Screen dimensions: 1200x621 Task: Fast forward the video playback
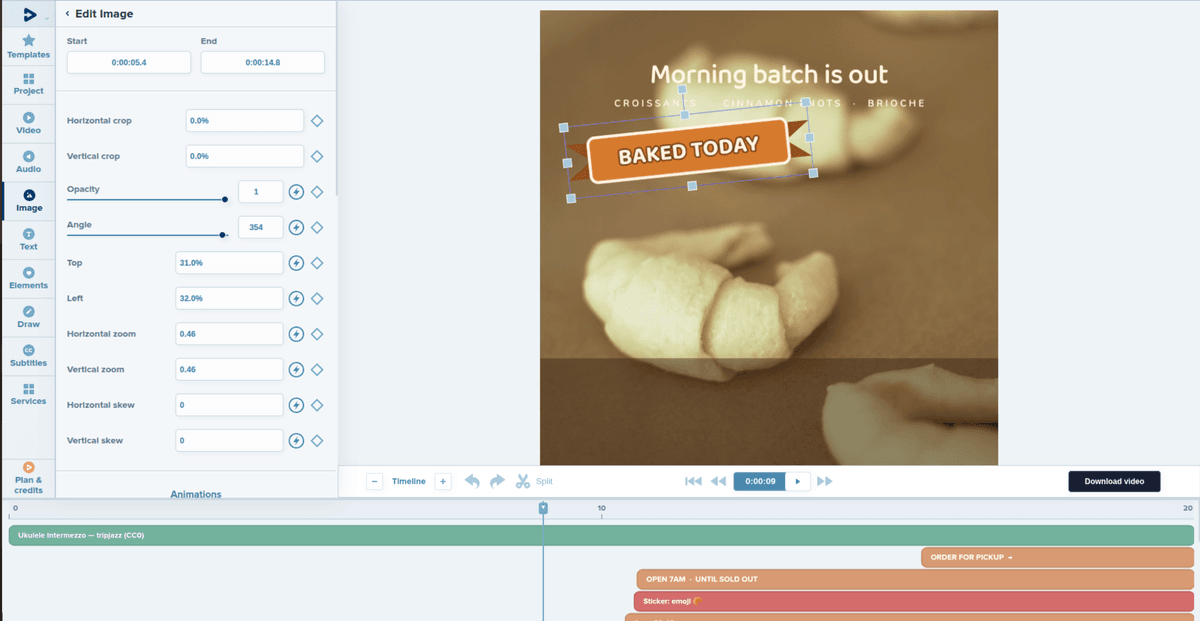coord(825,481)
